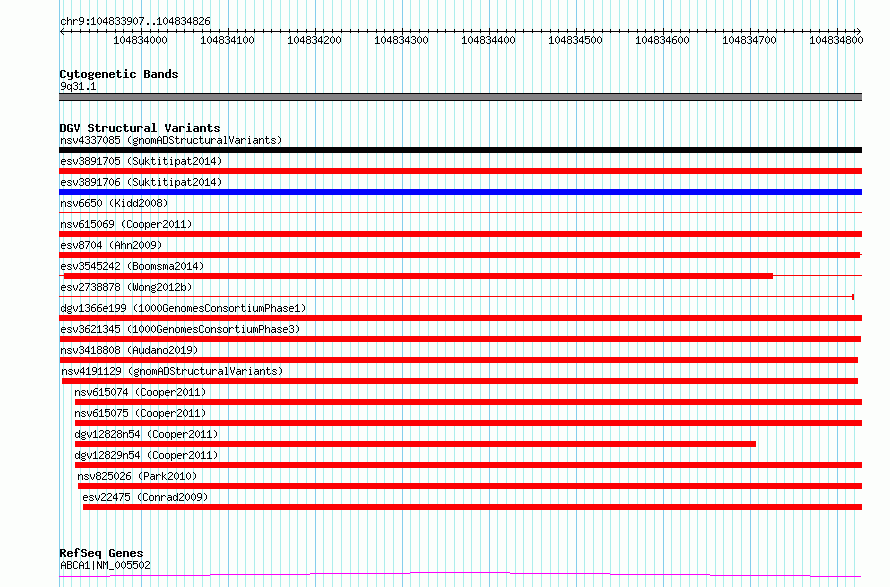Click the red nsv825026 variant bar

tap(470, 486)
